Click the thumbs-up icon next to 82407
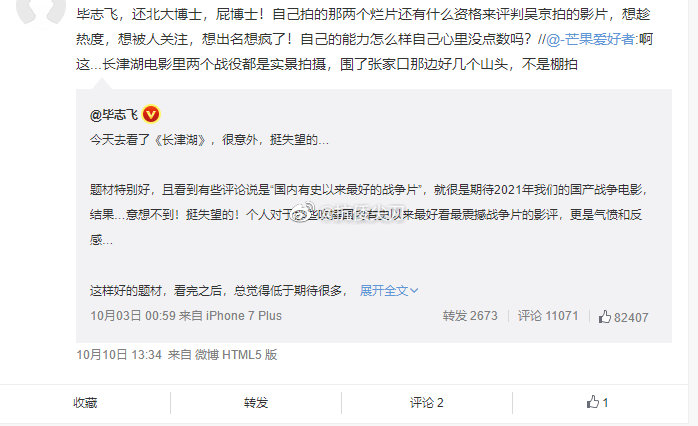 (x=605, y=316)
